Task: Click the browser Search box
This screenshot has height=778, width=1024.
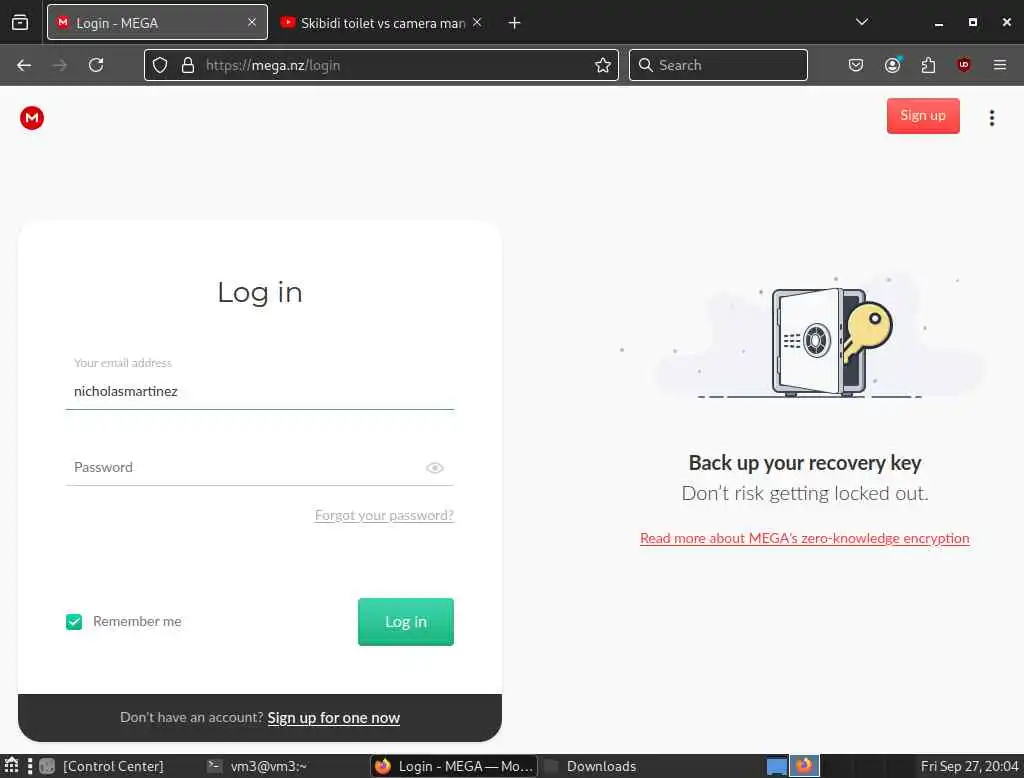Action: coord(718,65)
